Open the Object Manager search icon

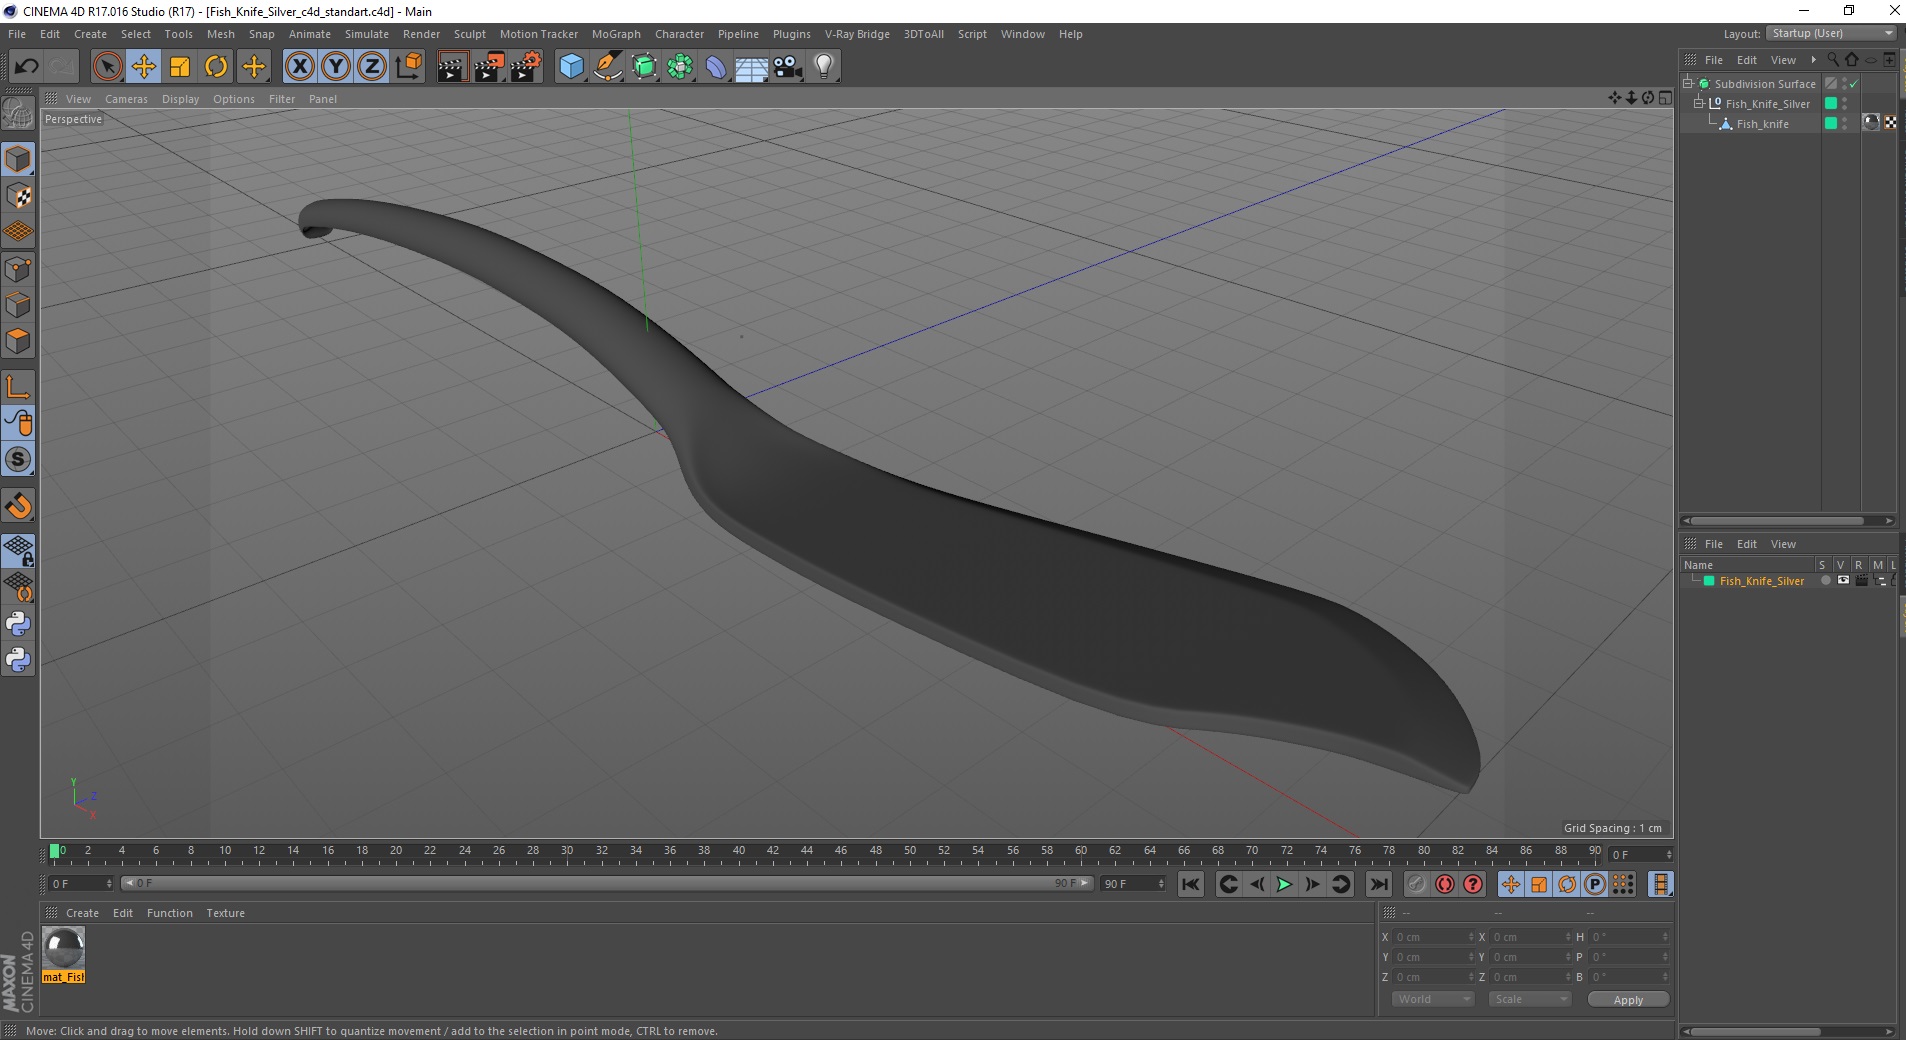pos(1833,60)
